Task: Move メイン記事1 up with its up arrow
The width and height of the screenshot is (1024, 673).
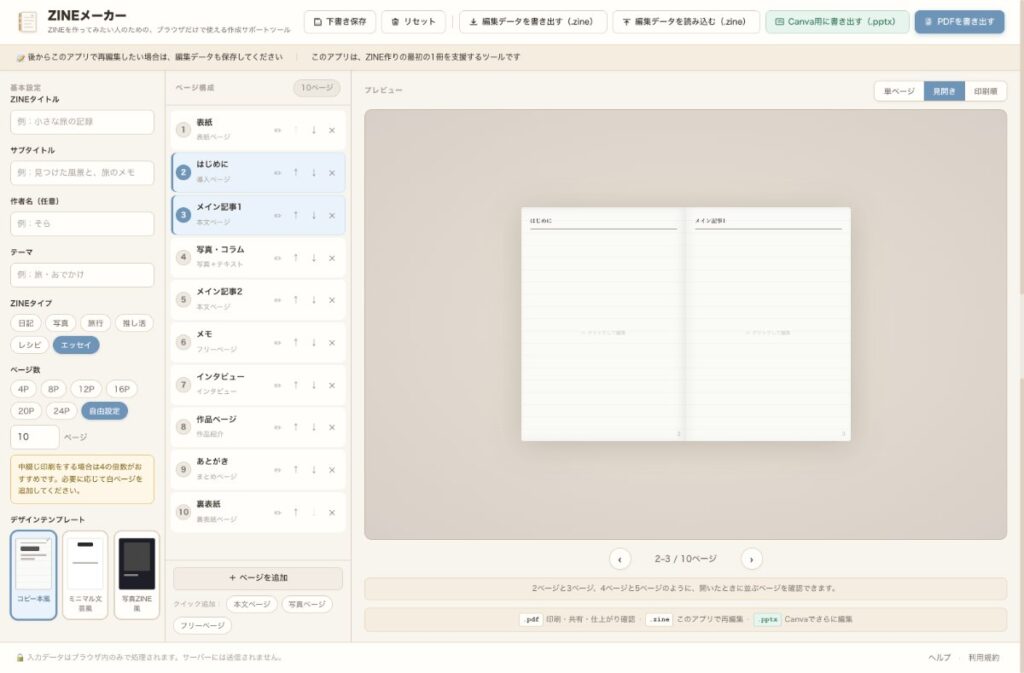Action: coord(296,215)
